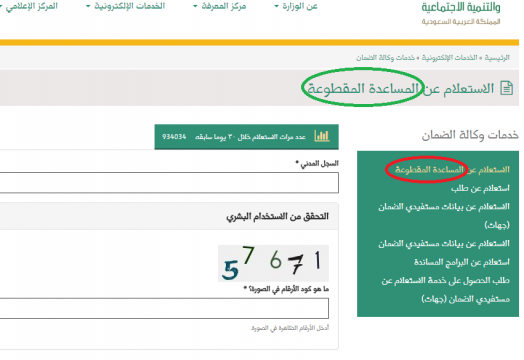Expand the المركز الإعلامي menu
This screenshot has height=360, width=524.
point(29,6)
